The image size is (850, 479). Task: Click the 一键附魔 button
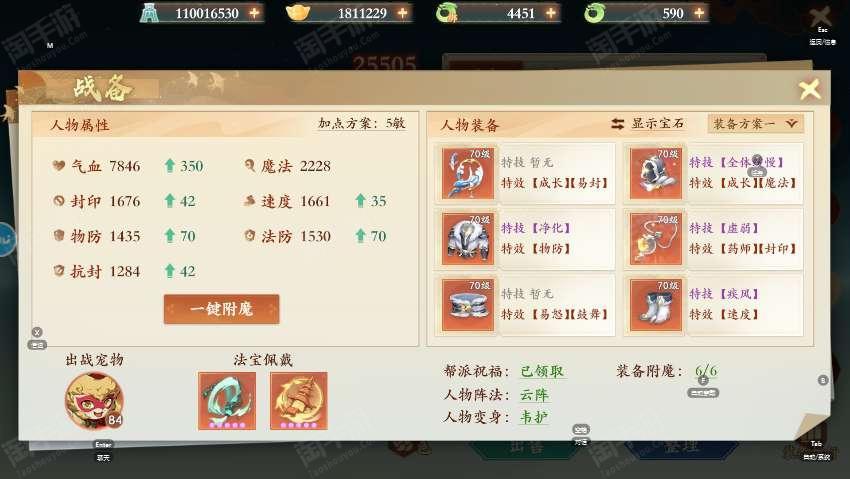222,309
